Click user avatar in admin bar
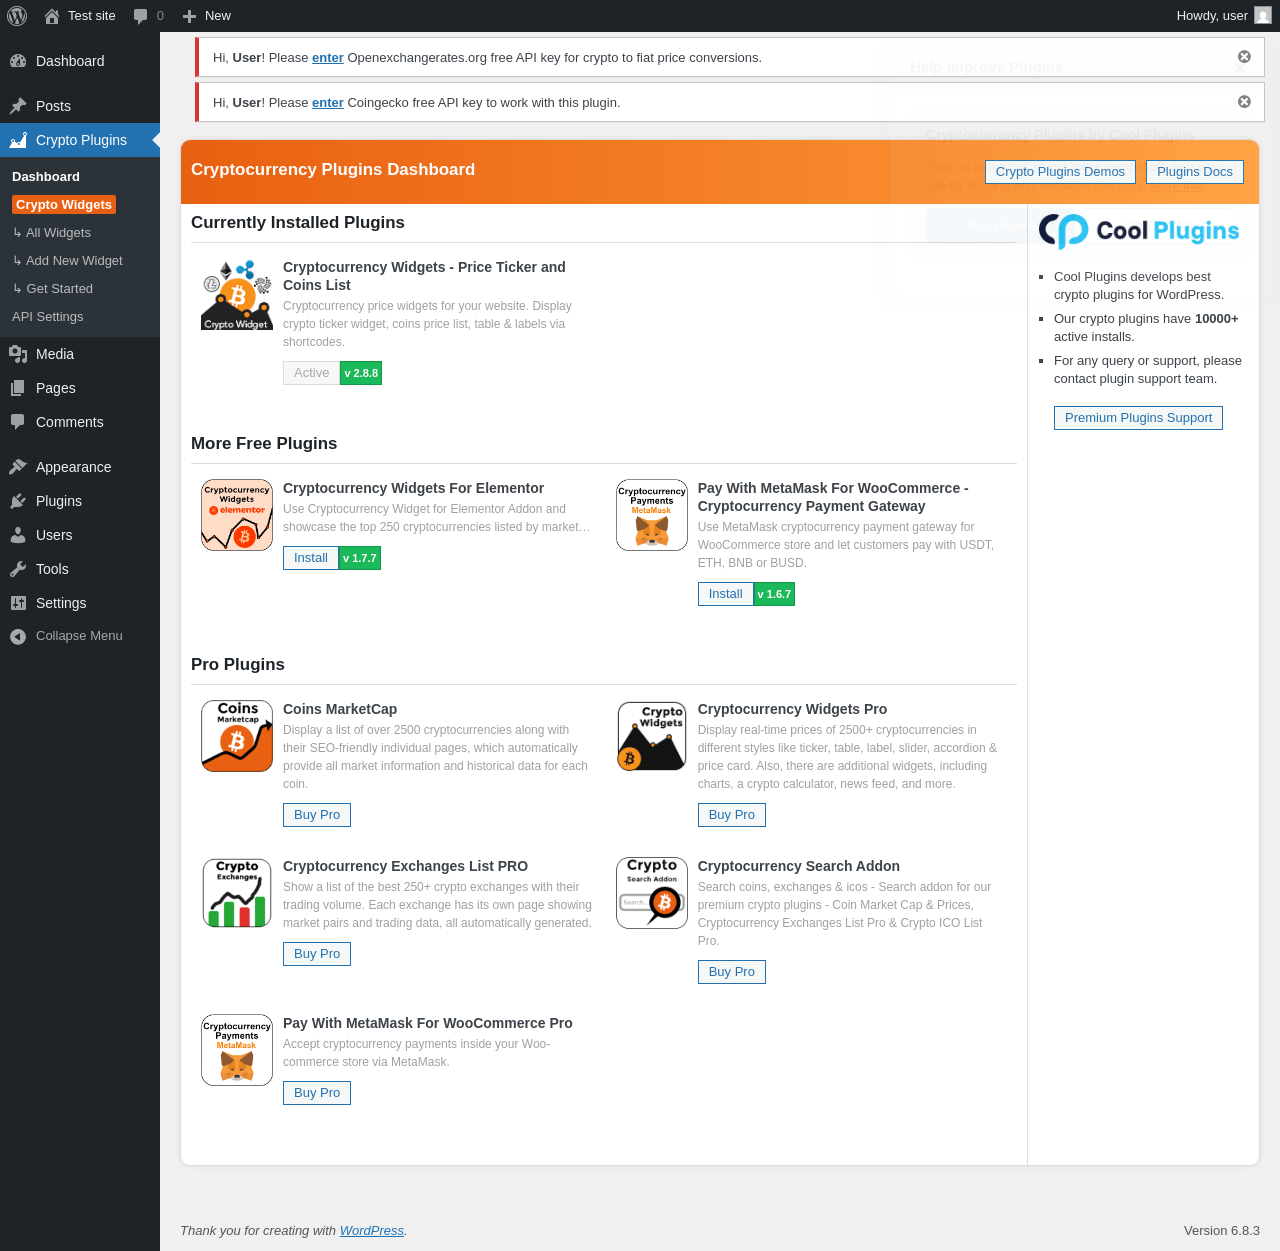Viewport: 1280px width, 1251px height. pos(1263,16)
